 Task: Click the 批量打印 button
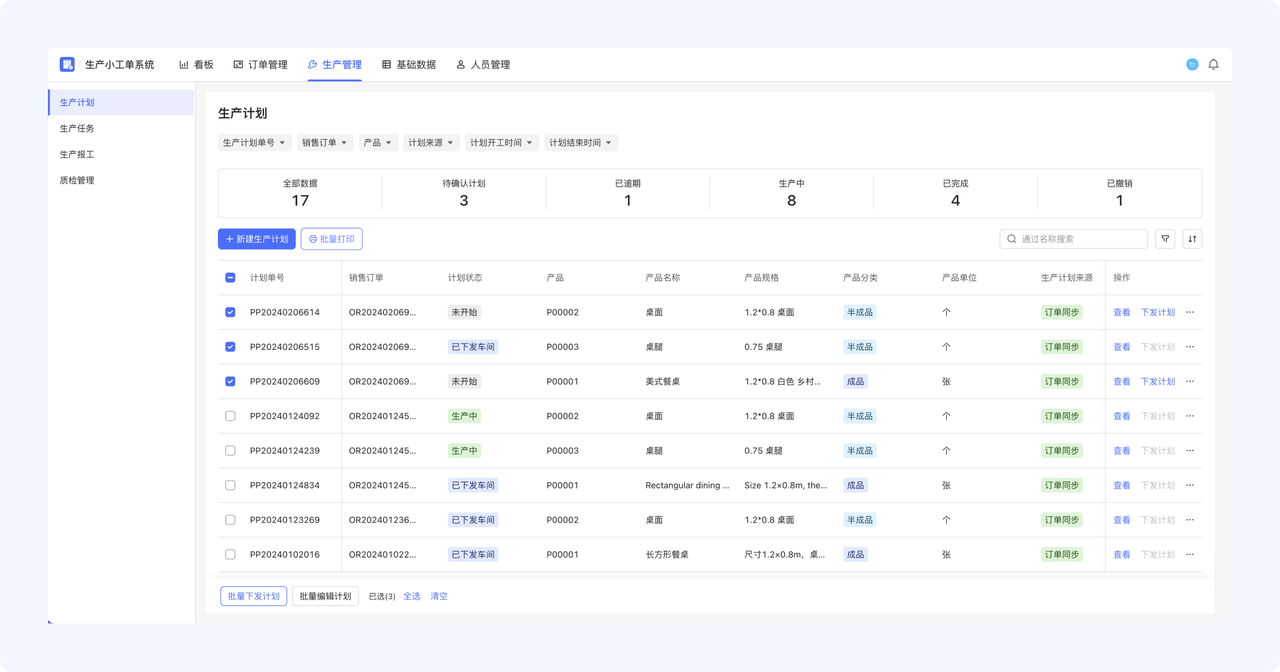click(331, 239)
